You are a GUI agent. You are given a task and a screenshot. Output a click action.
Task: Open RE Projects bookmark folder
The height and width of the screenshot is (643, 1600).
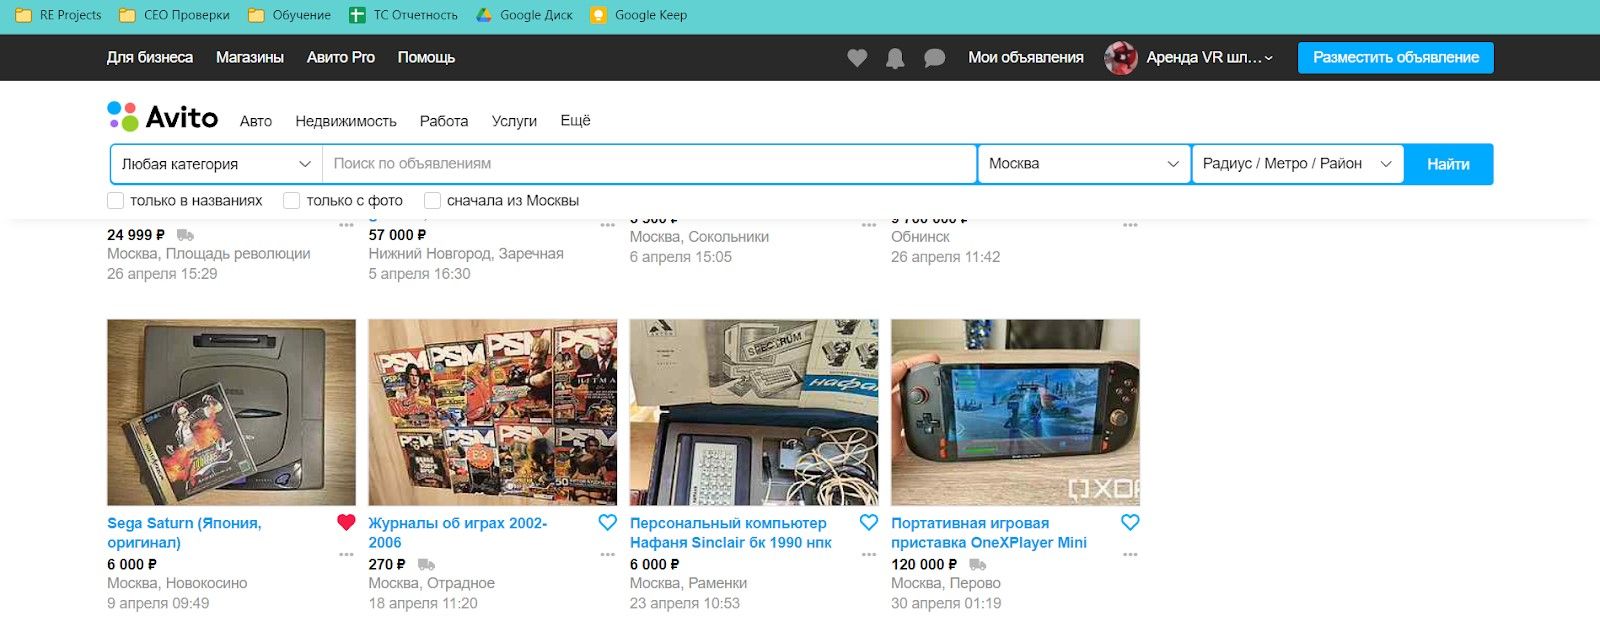[x=58, y=15]
